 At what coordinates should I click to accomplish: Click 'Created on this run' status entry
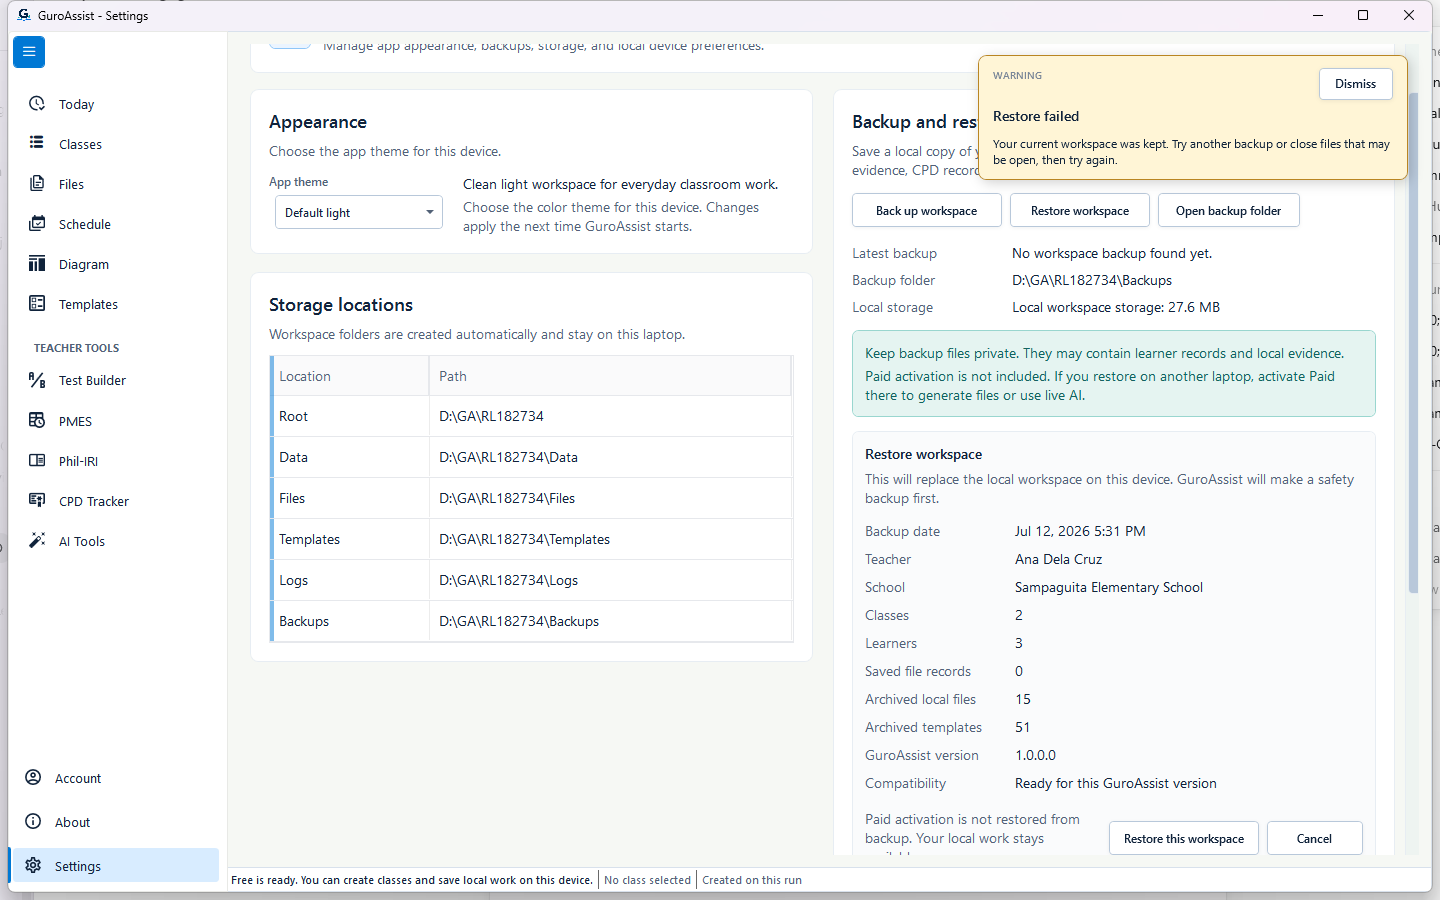[x=752, y=880]
